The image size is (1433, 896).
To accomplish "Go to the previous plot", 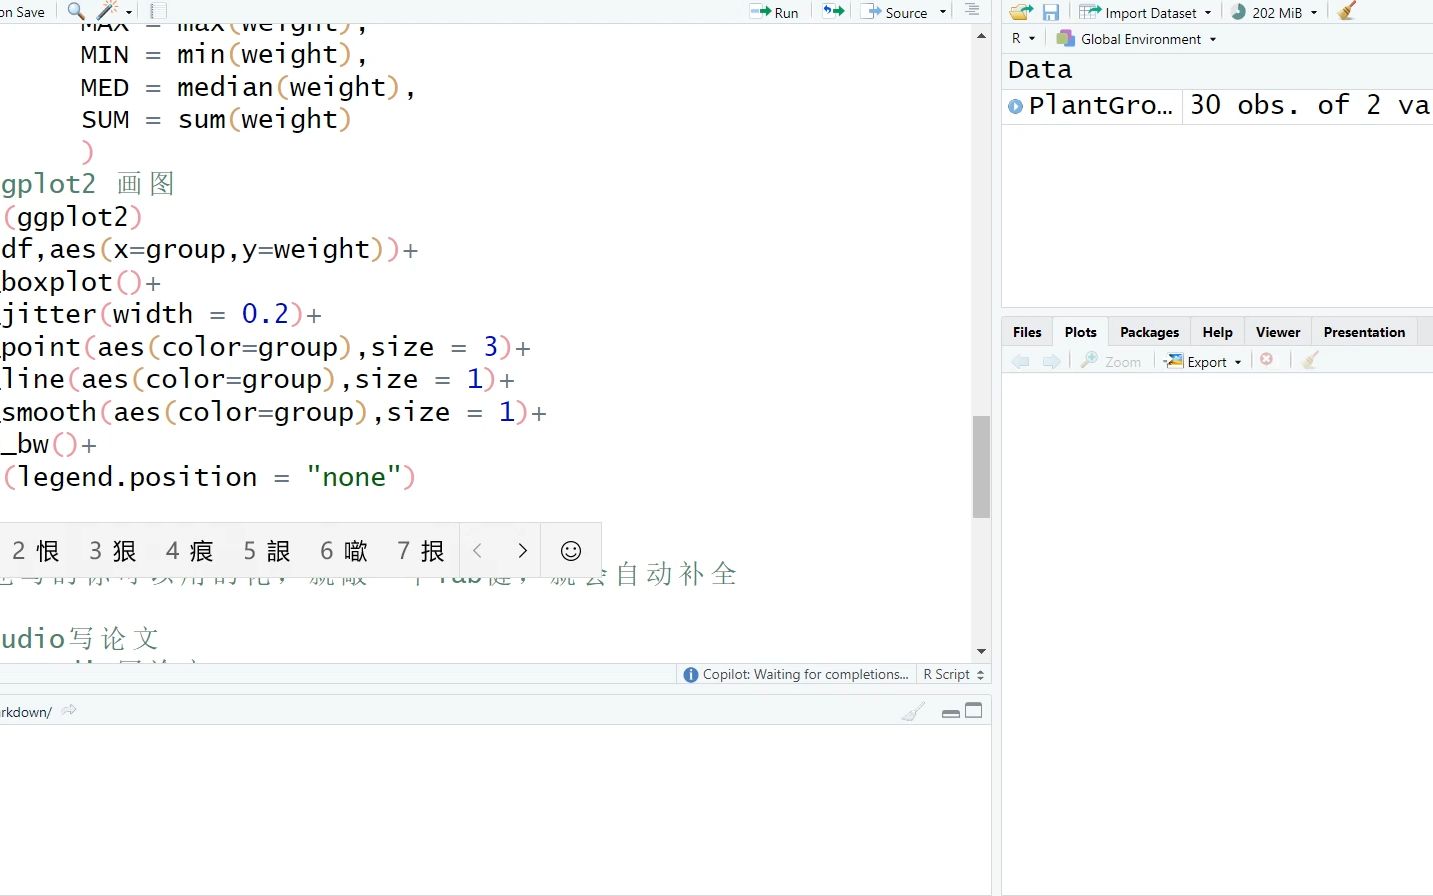I will 1020,361.
